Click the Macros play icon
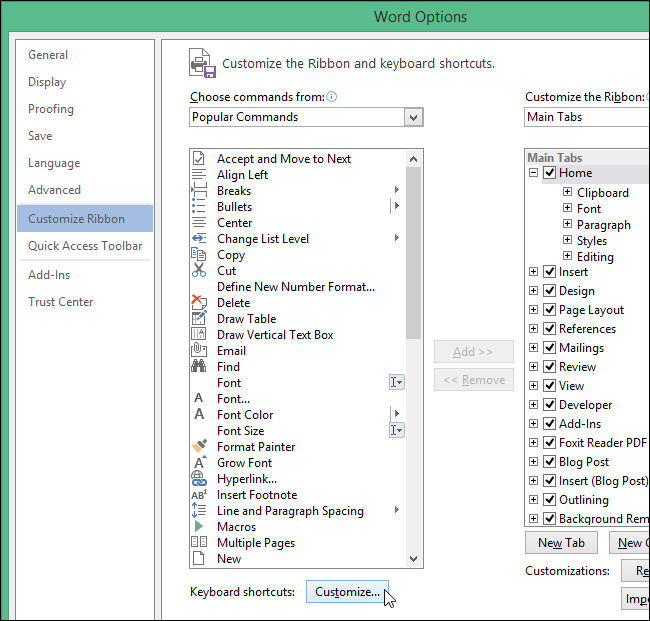 point(198,526)
